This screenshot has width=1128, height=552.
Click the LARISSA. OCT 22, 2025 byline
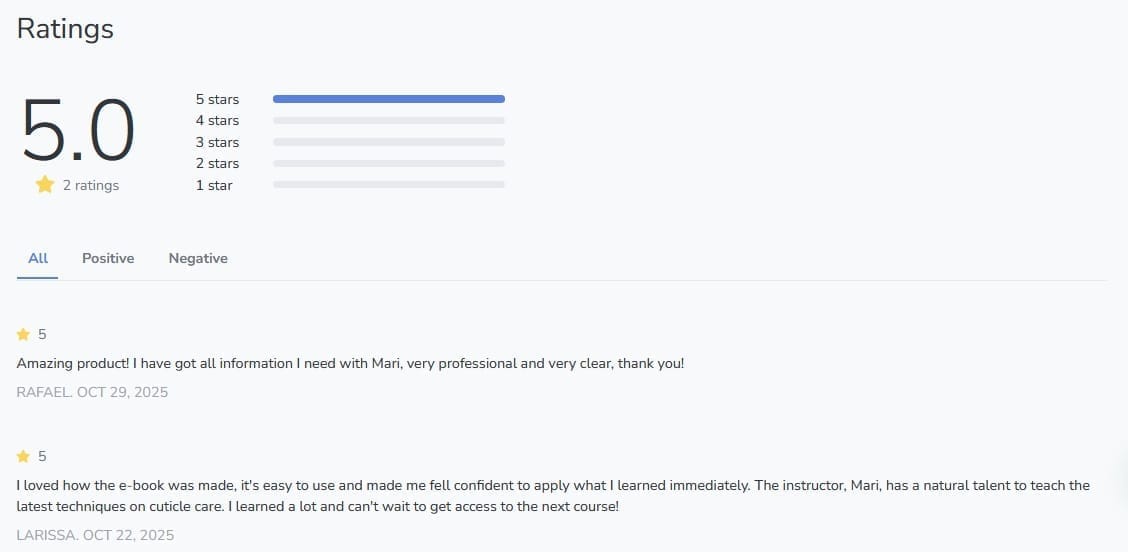point(95,535)
